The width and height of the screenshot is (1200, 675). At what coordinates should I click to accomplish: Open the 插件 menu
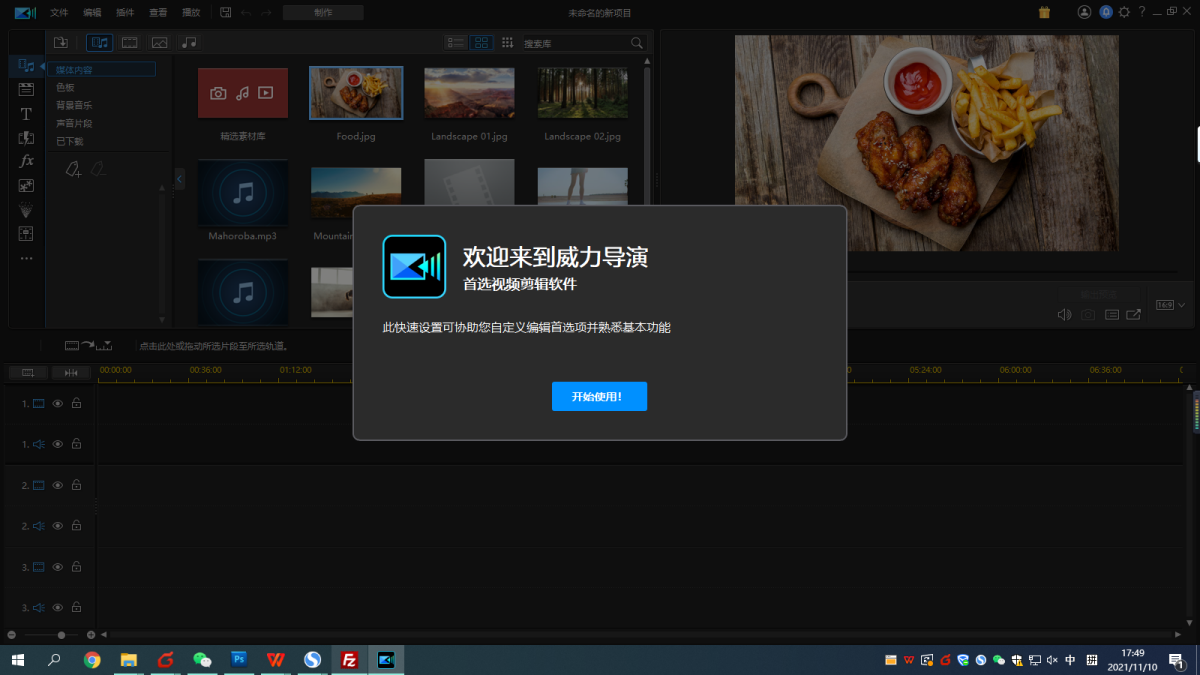click(125, 13)
